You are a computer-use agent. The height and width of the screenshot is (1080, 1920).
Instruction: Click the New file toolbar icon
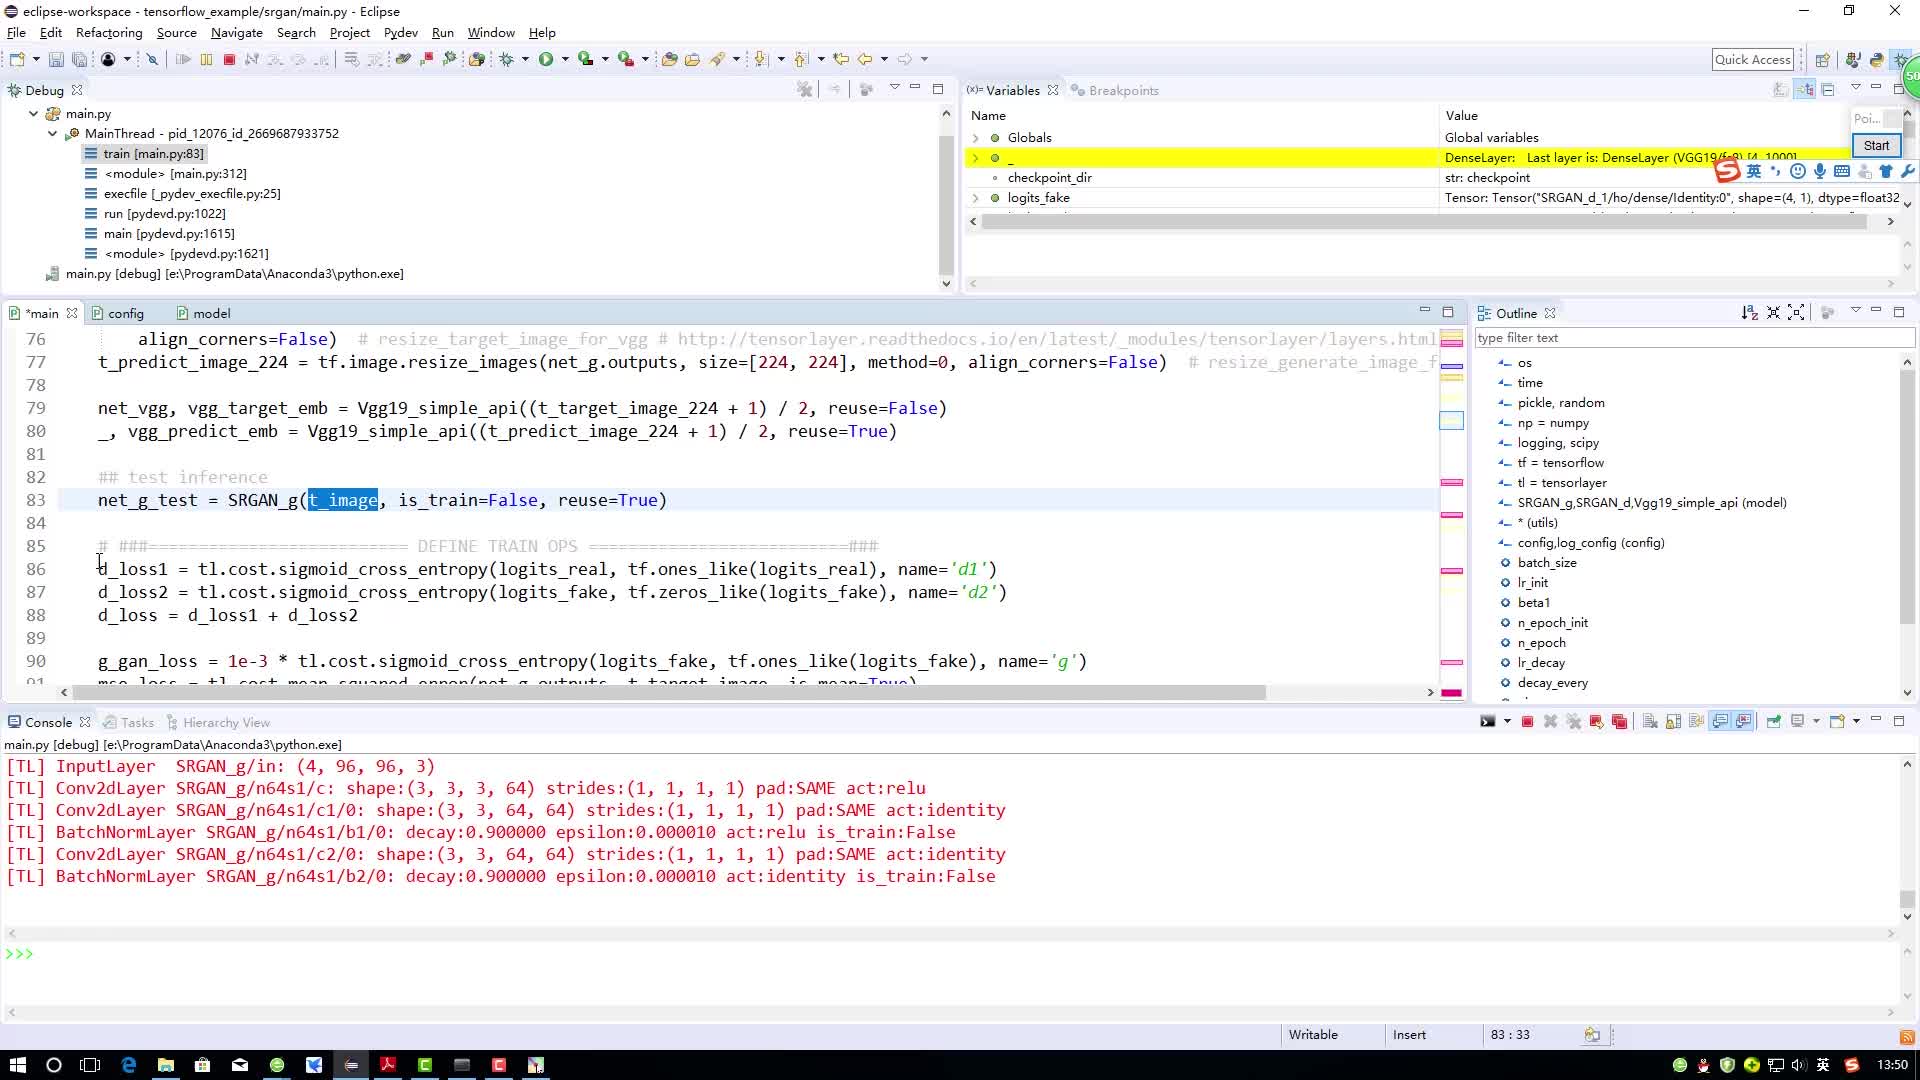[17, 59]
